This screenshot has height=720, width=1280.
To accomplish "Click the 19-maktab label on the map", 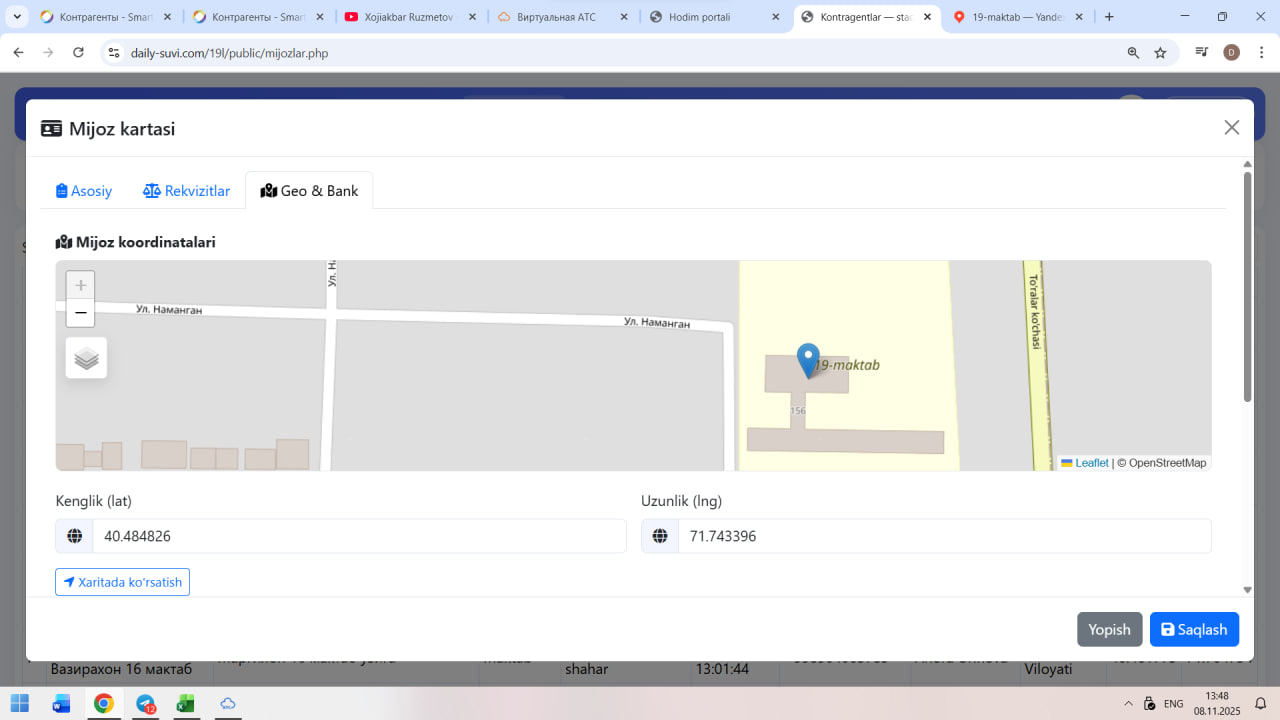I will coord(847,365).
